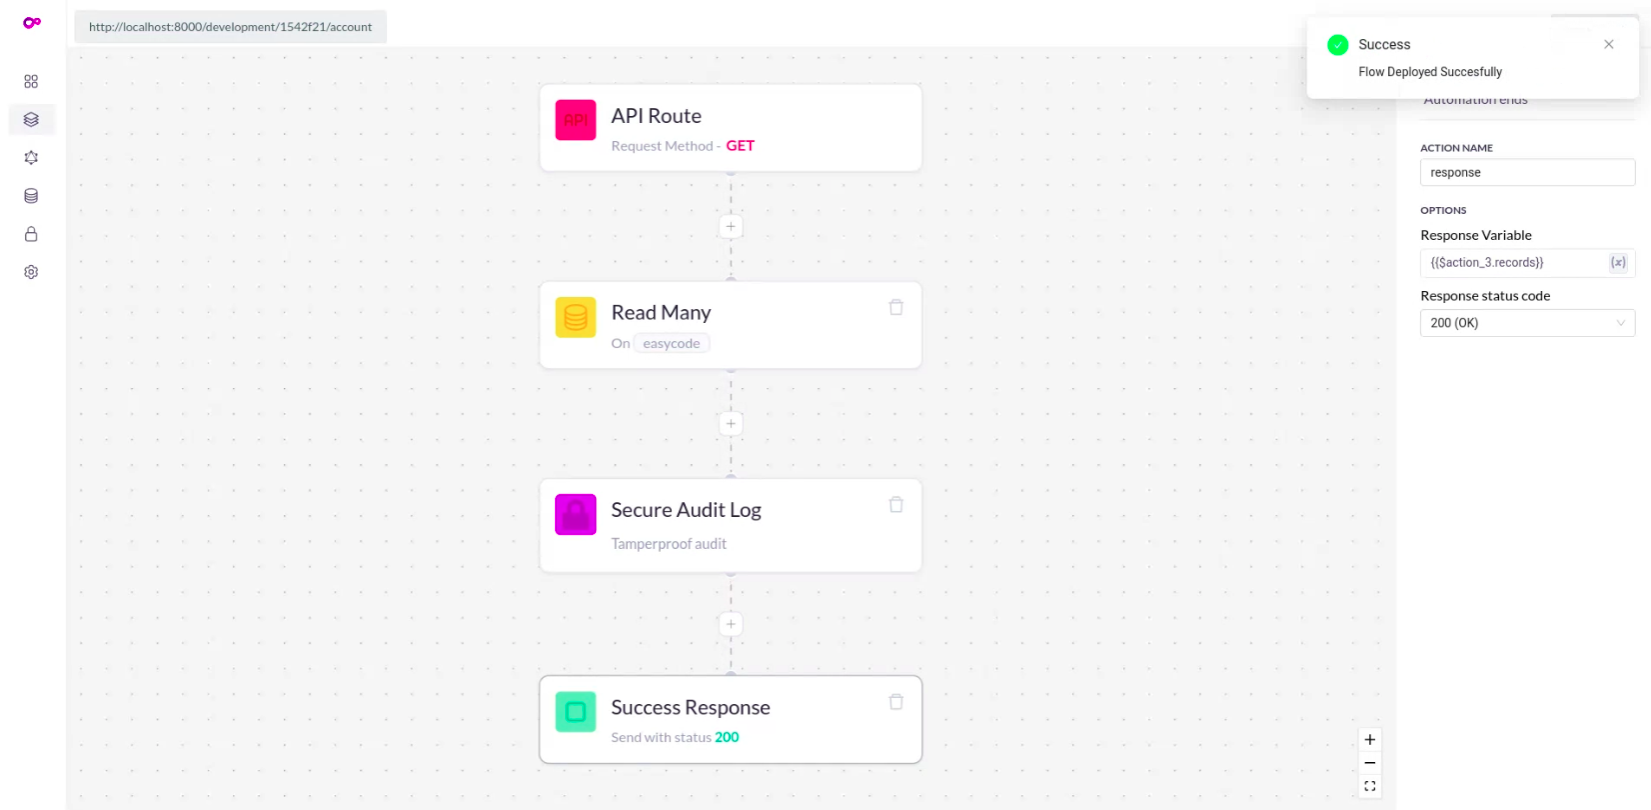Zoom in on the flow canvas
The width and height of the screenshot is (1651, 810).
(1370, 740)
